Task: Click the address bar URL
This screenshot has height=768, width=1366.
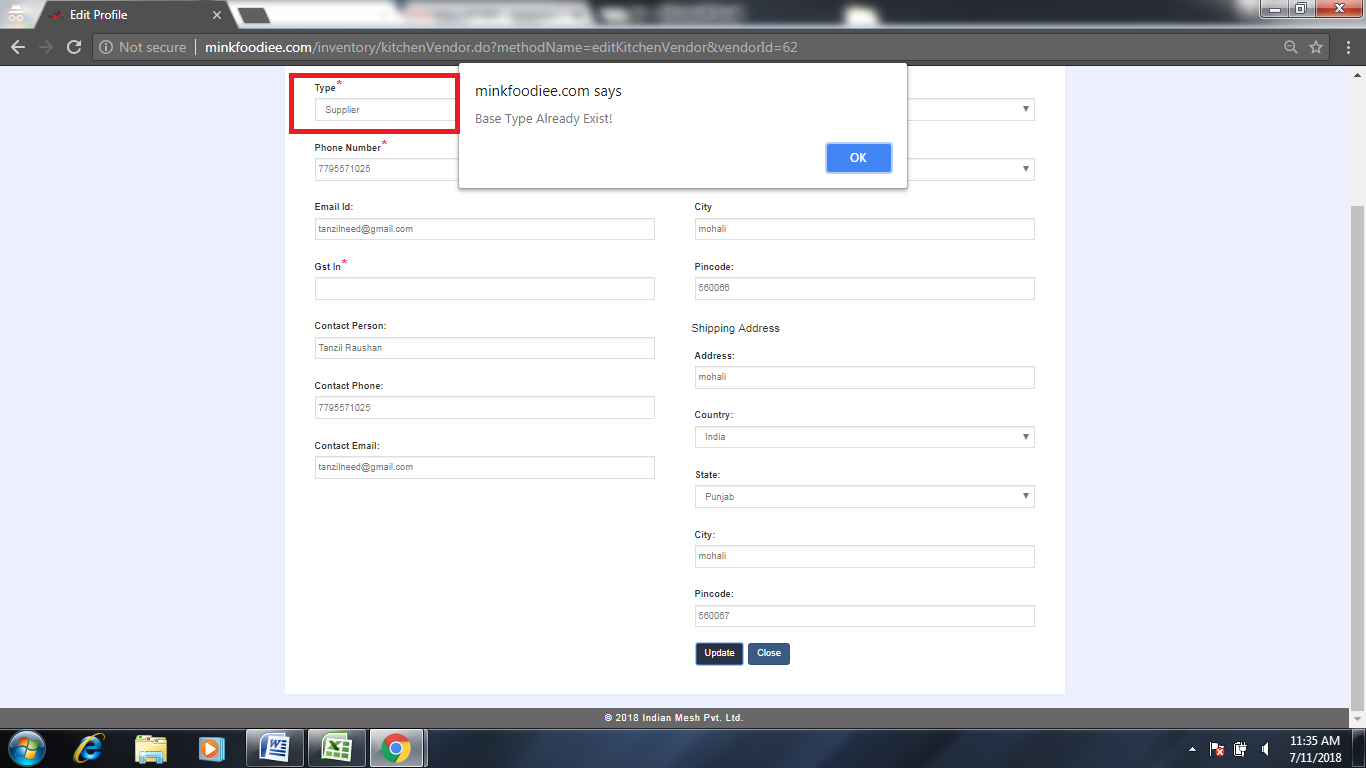Action: tap(501, 47)
